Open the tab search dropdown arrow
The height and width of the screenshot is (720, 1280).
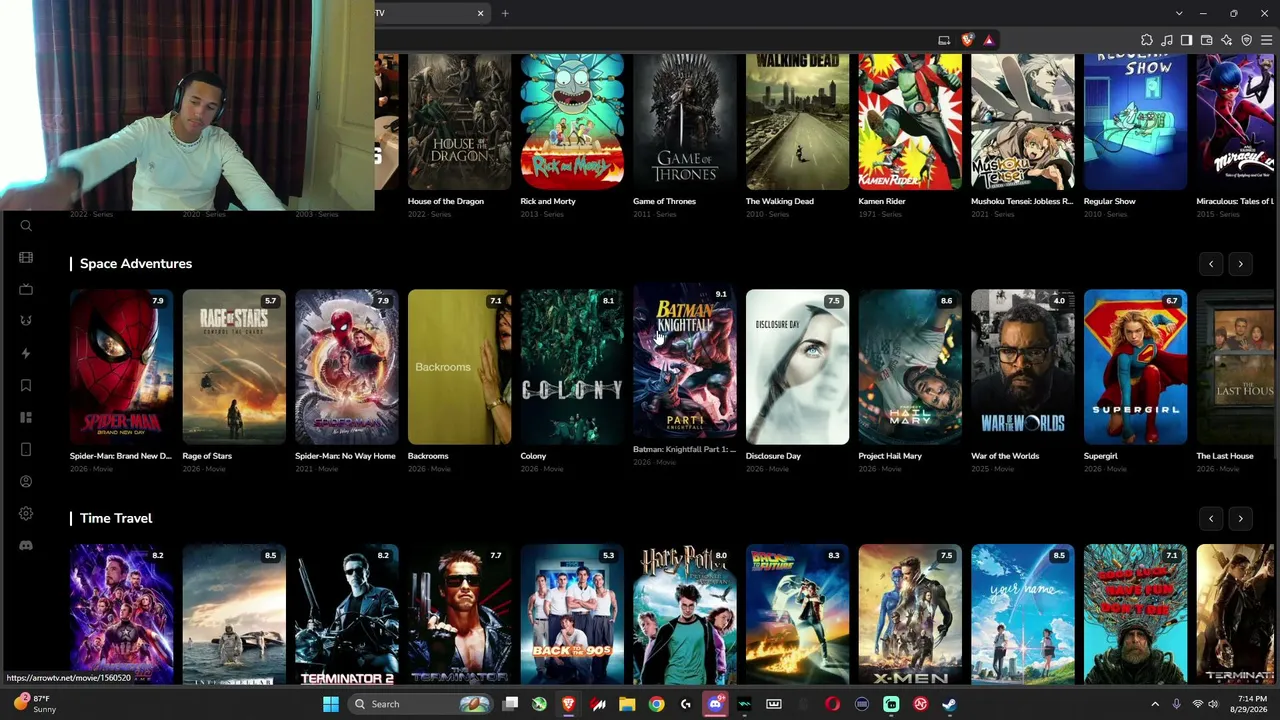click(1179, 13)
